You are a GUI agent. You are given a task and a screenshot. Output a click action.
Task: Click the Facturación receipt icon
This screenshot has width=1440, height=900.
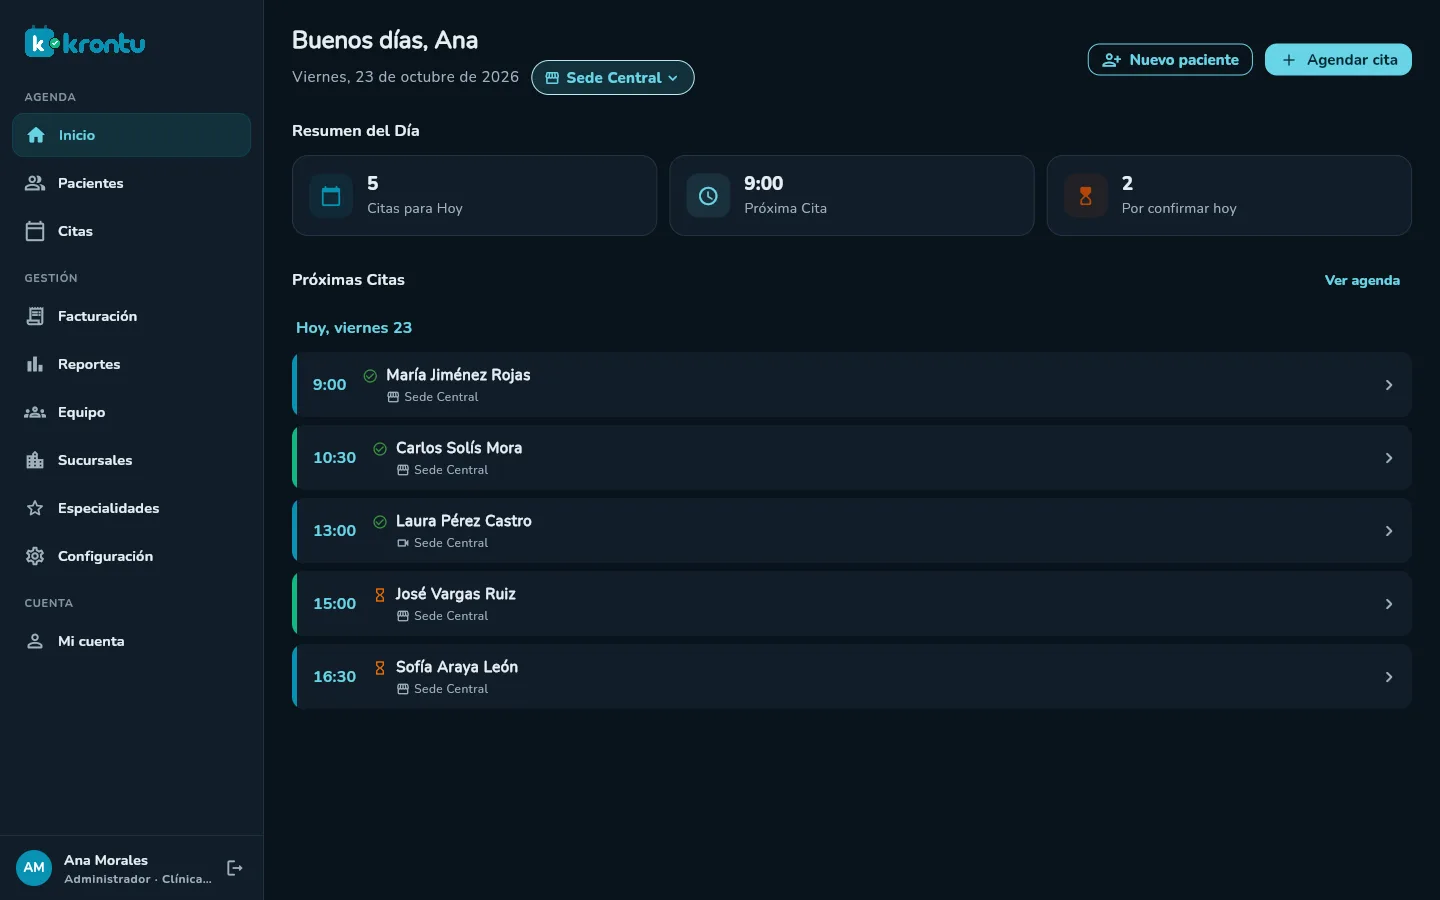point(35,316)
